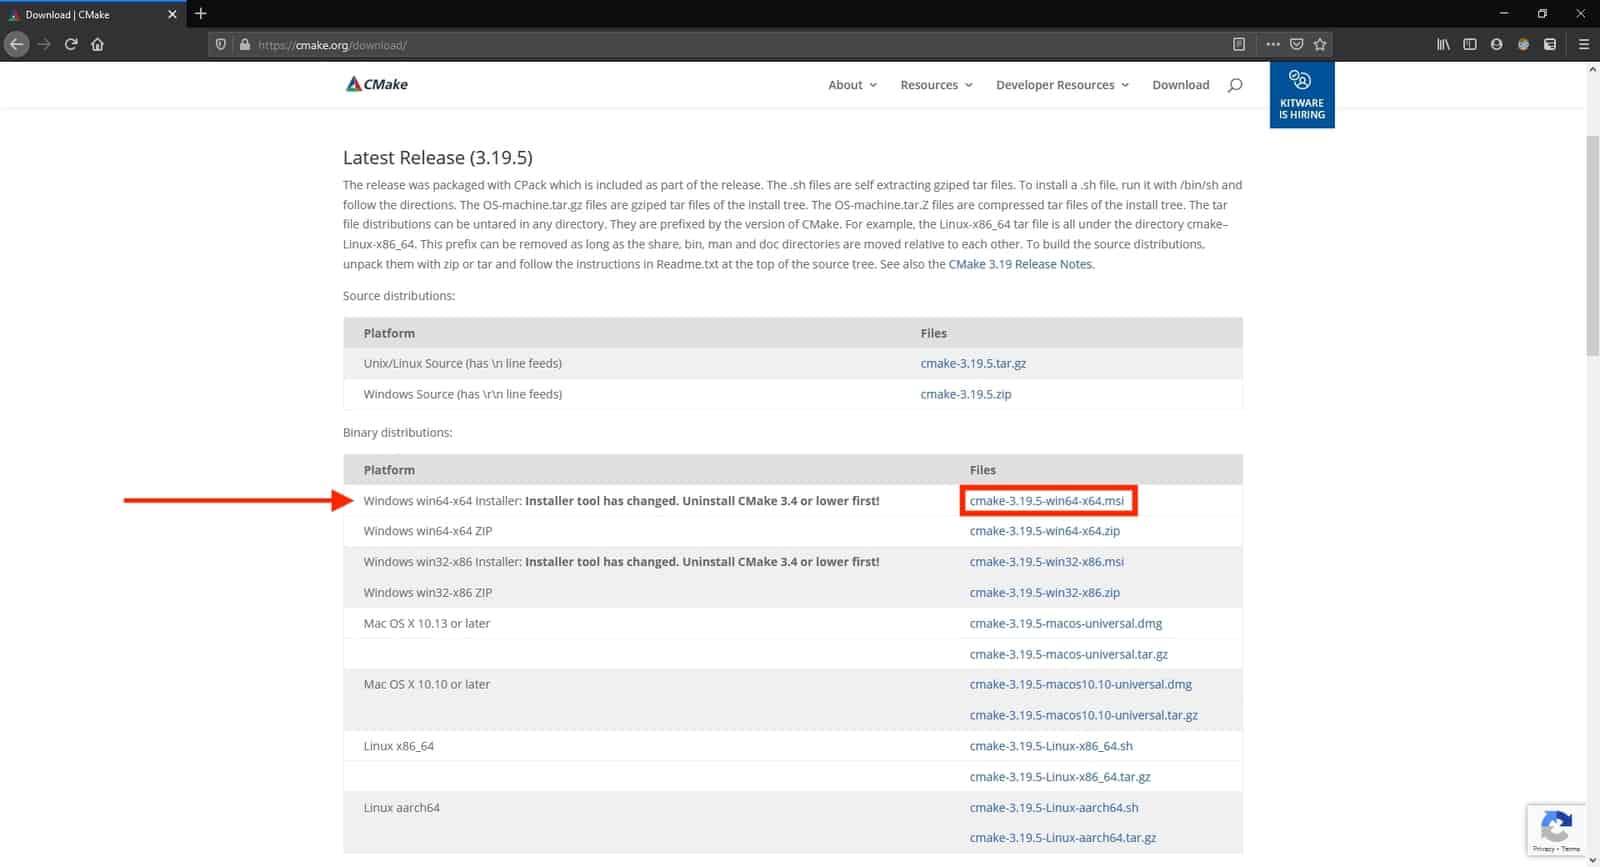Click Windows Source row text
1600x867 pixels.
(463, 394)
